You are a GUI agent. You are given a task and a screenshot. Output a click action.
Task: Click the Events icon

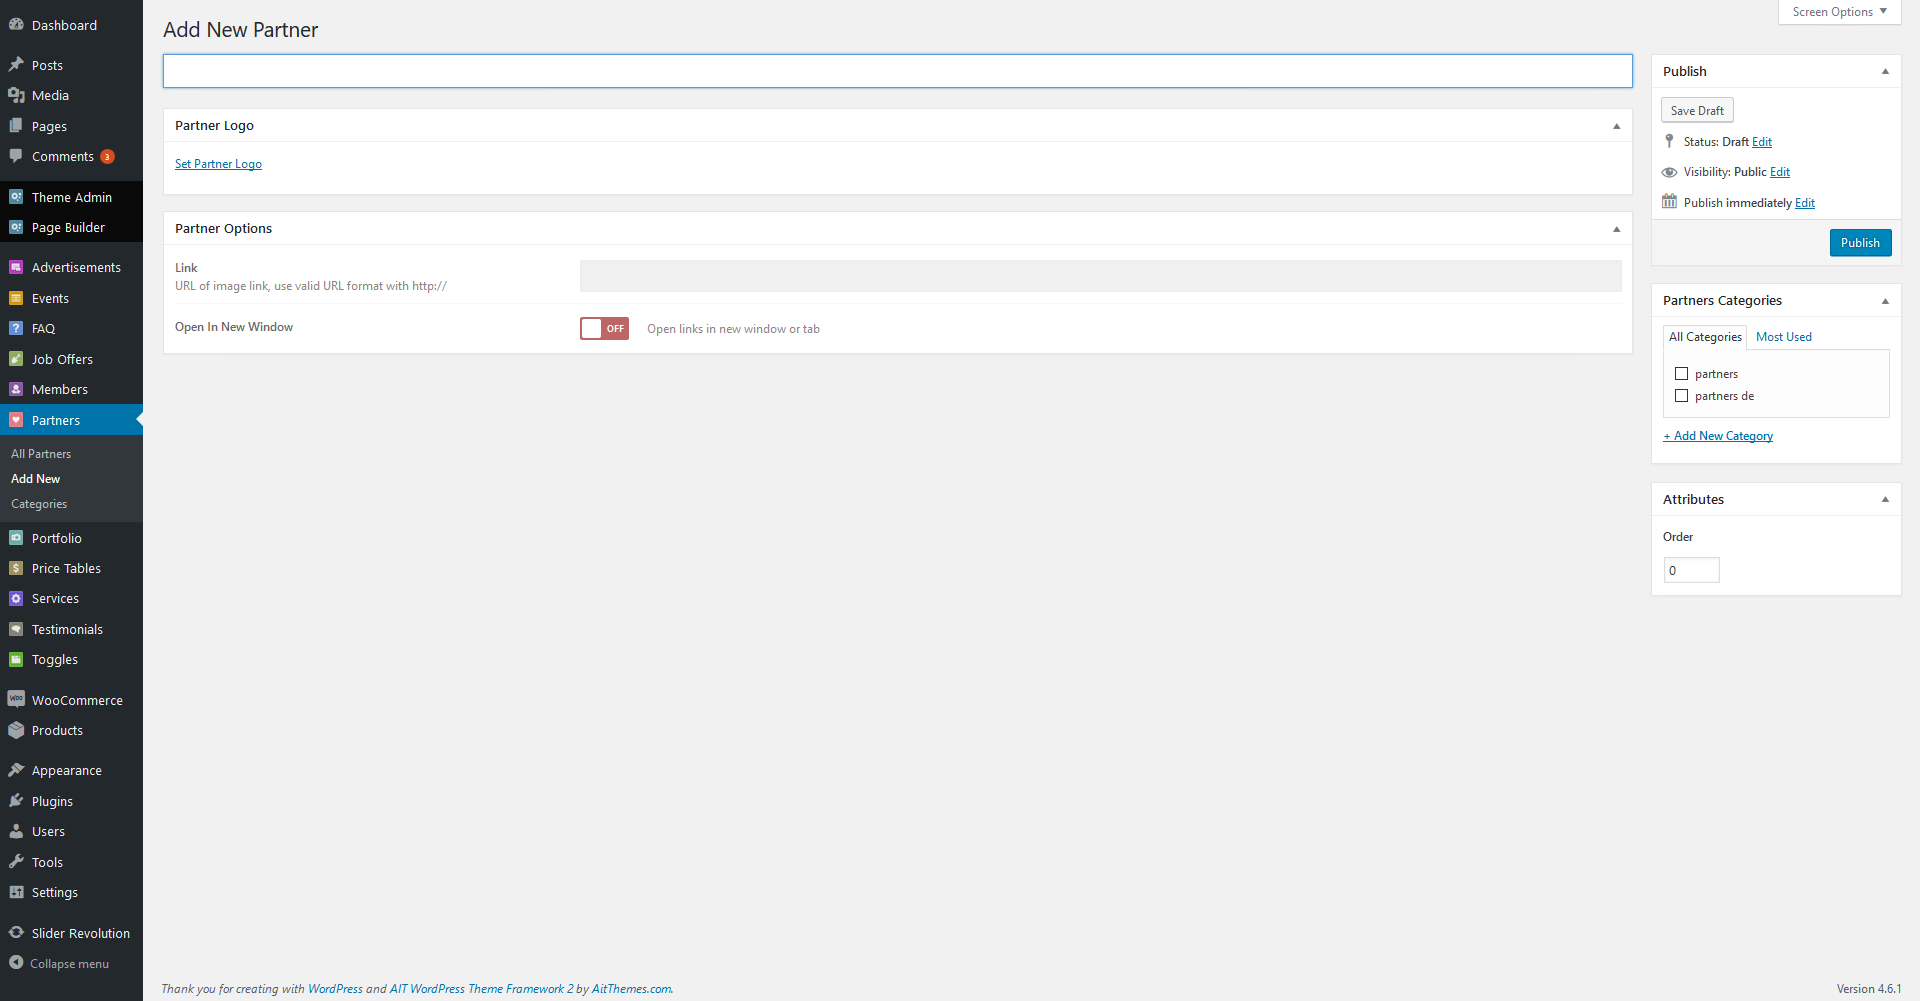(16, 298)
